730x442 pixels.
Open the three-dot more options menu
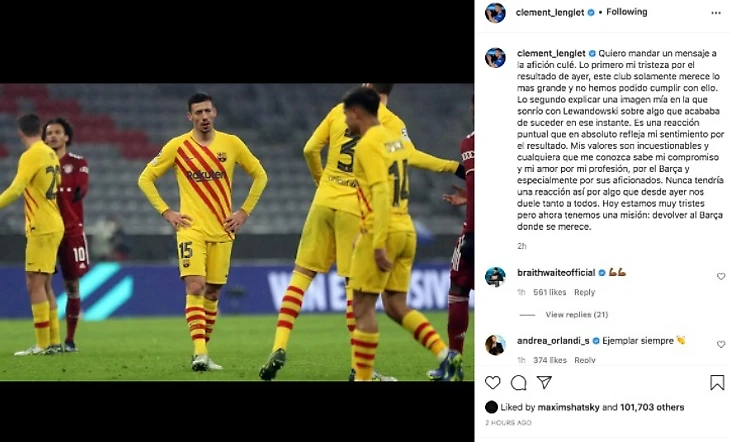(716, 13)
